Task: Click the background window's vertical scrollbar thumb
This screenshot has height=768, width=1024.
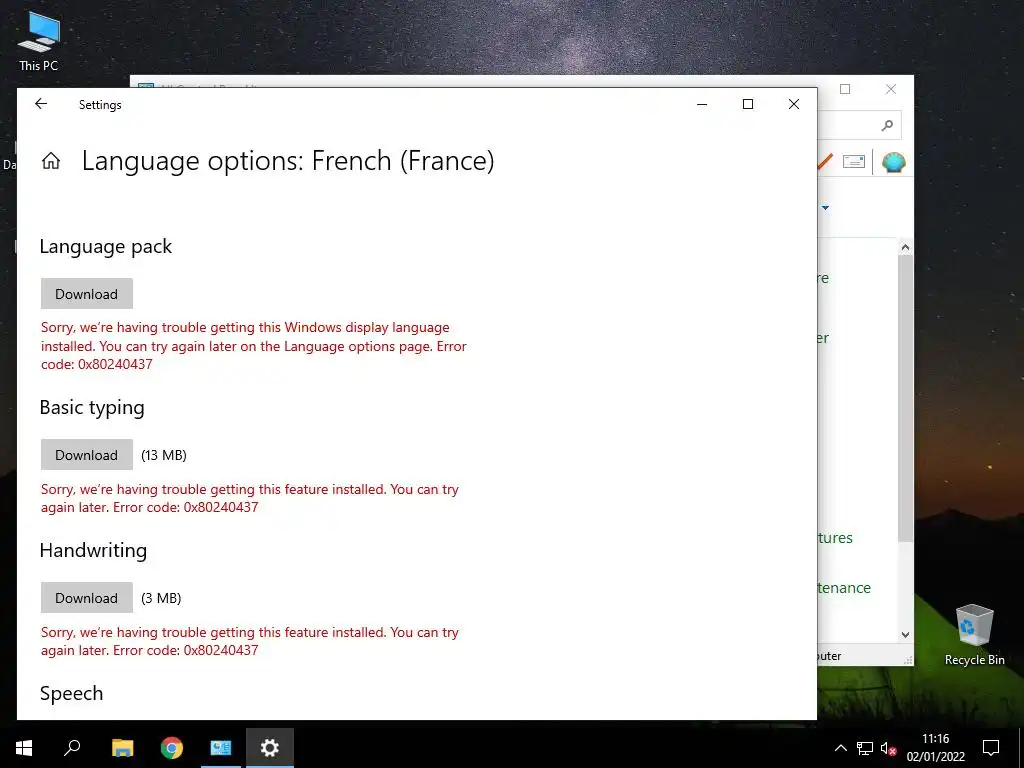Action: click(x=905, y=398)
